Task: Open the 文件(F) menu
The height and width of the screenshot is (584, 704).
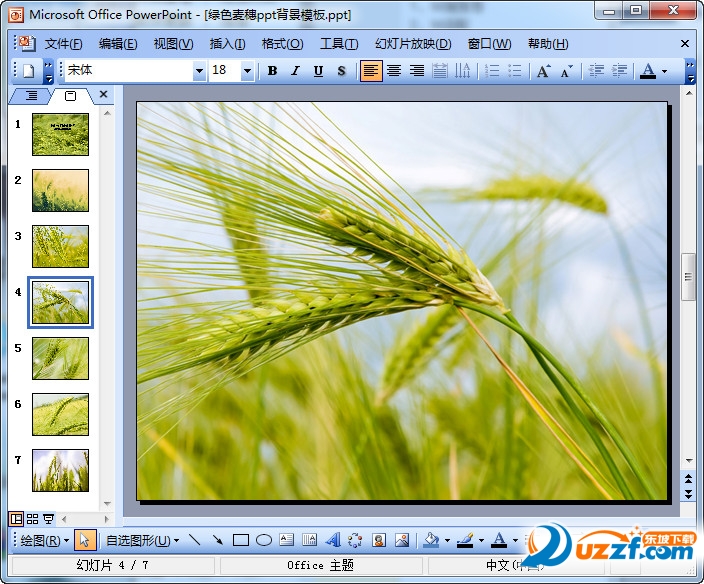Action: point(63,44)
